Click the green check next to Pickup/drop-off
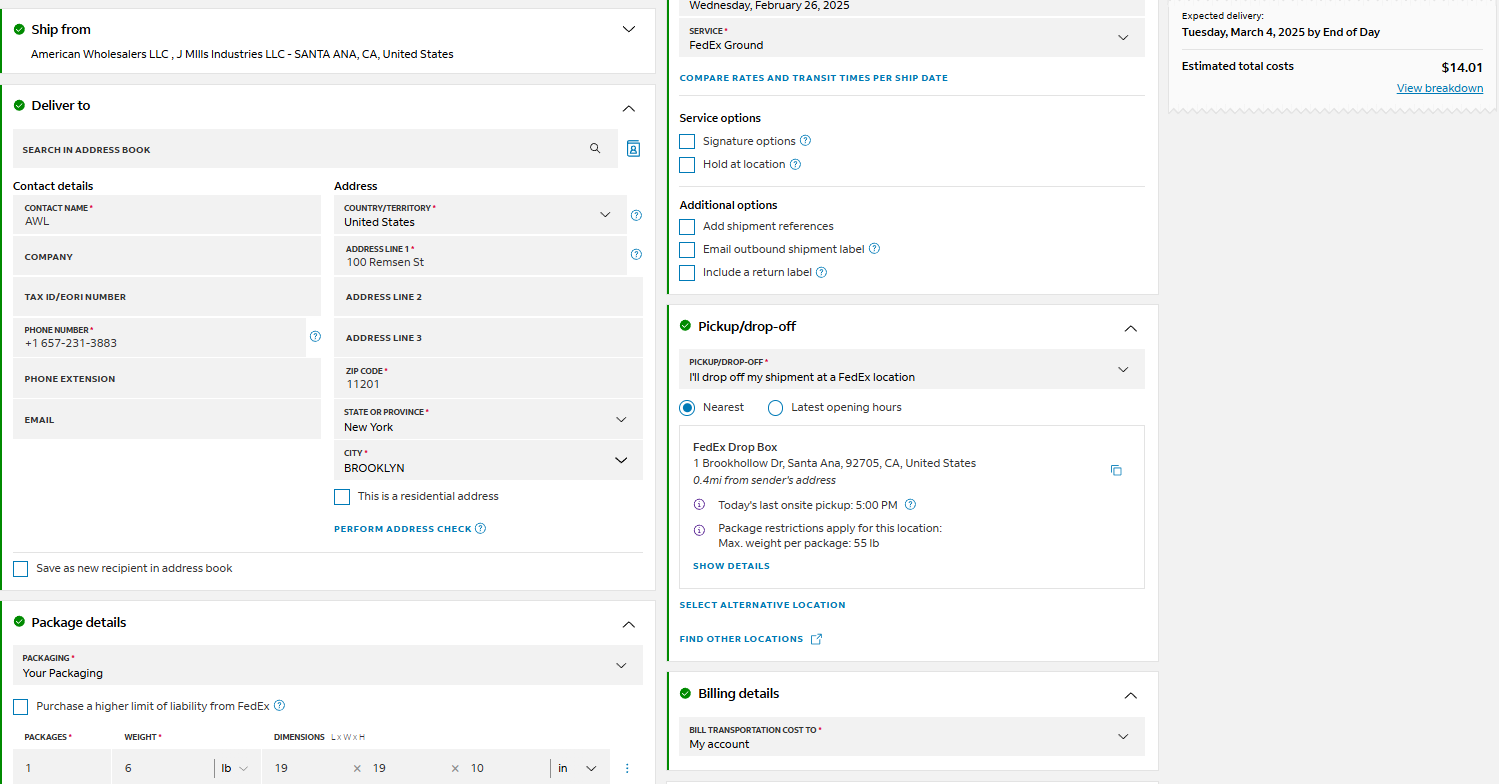This screenshot has width=1499, height=784. (685, 326)
